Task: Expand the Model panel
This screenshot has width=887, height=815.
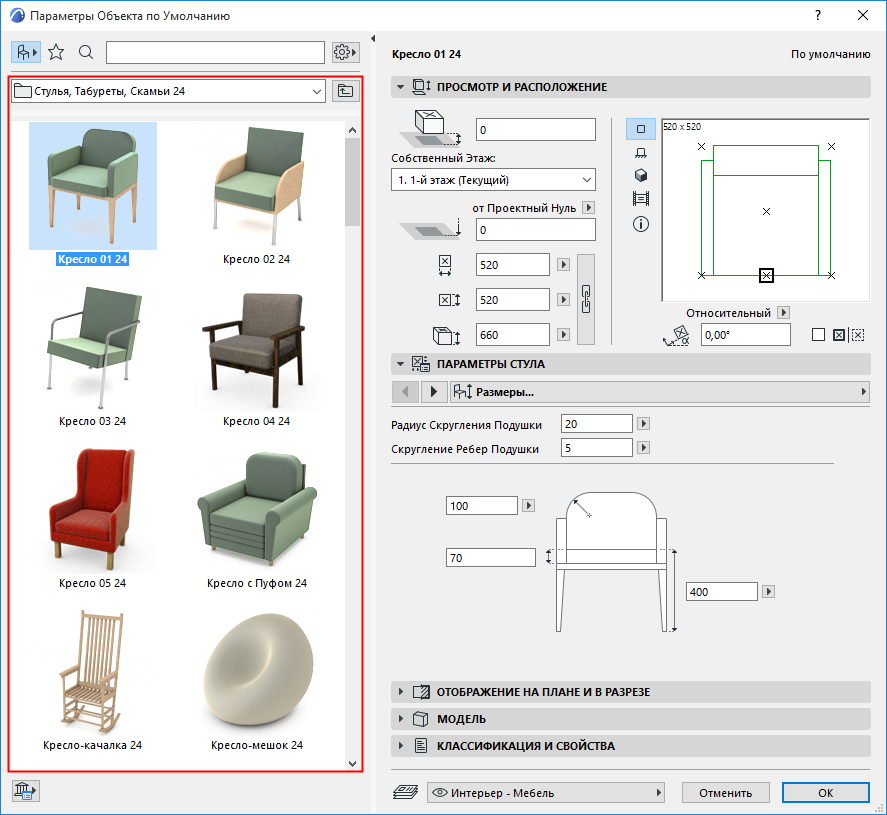Action: click(461, 719)
